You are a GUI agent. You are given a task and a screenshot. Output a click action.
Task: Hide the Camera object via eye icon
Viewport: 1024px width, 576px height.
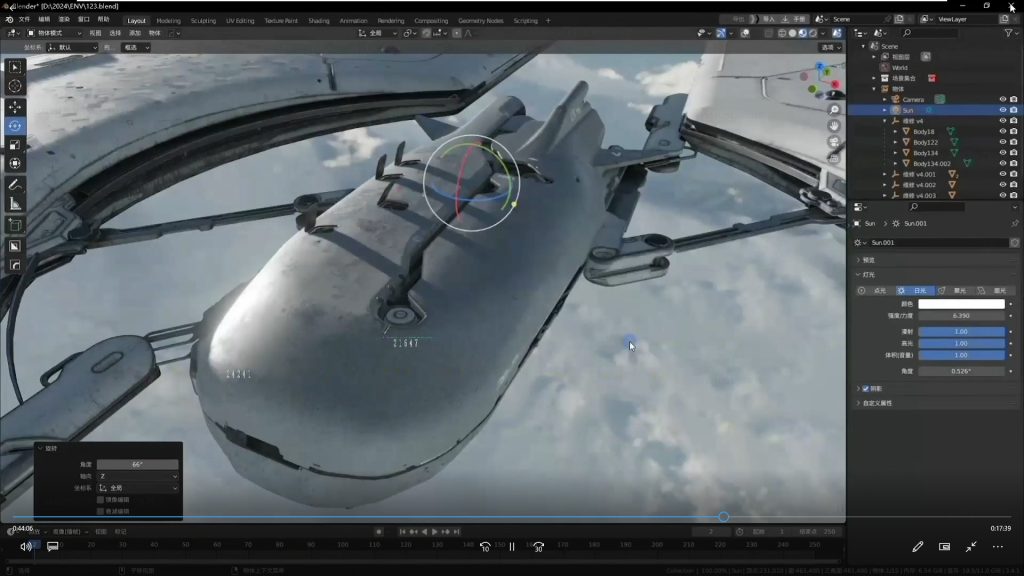[1002, 99]
